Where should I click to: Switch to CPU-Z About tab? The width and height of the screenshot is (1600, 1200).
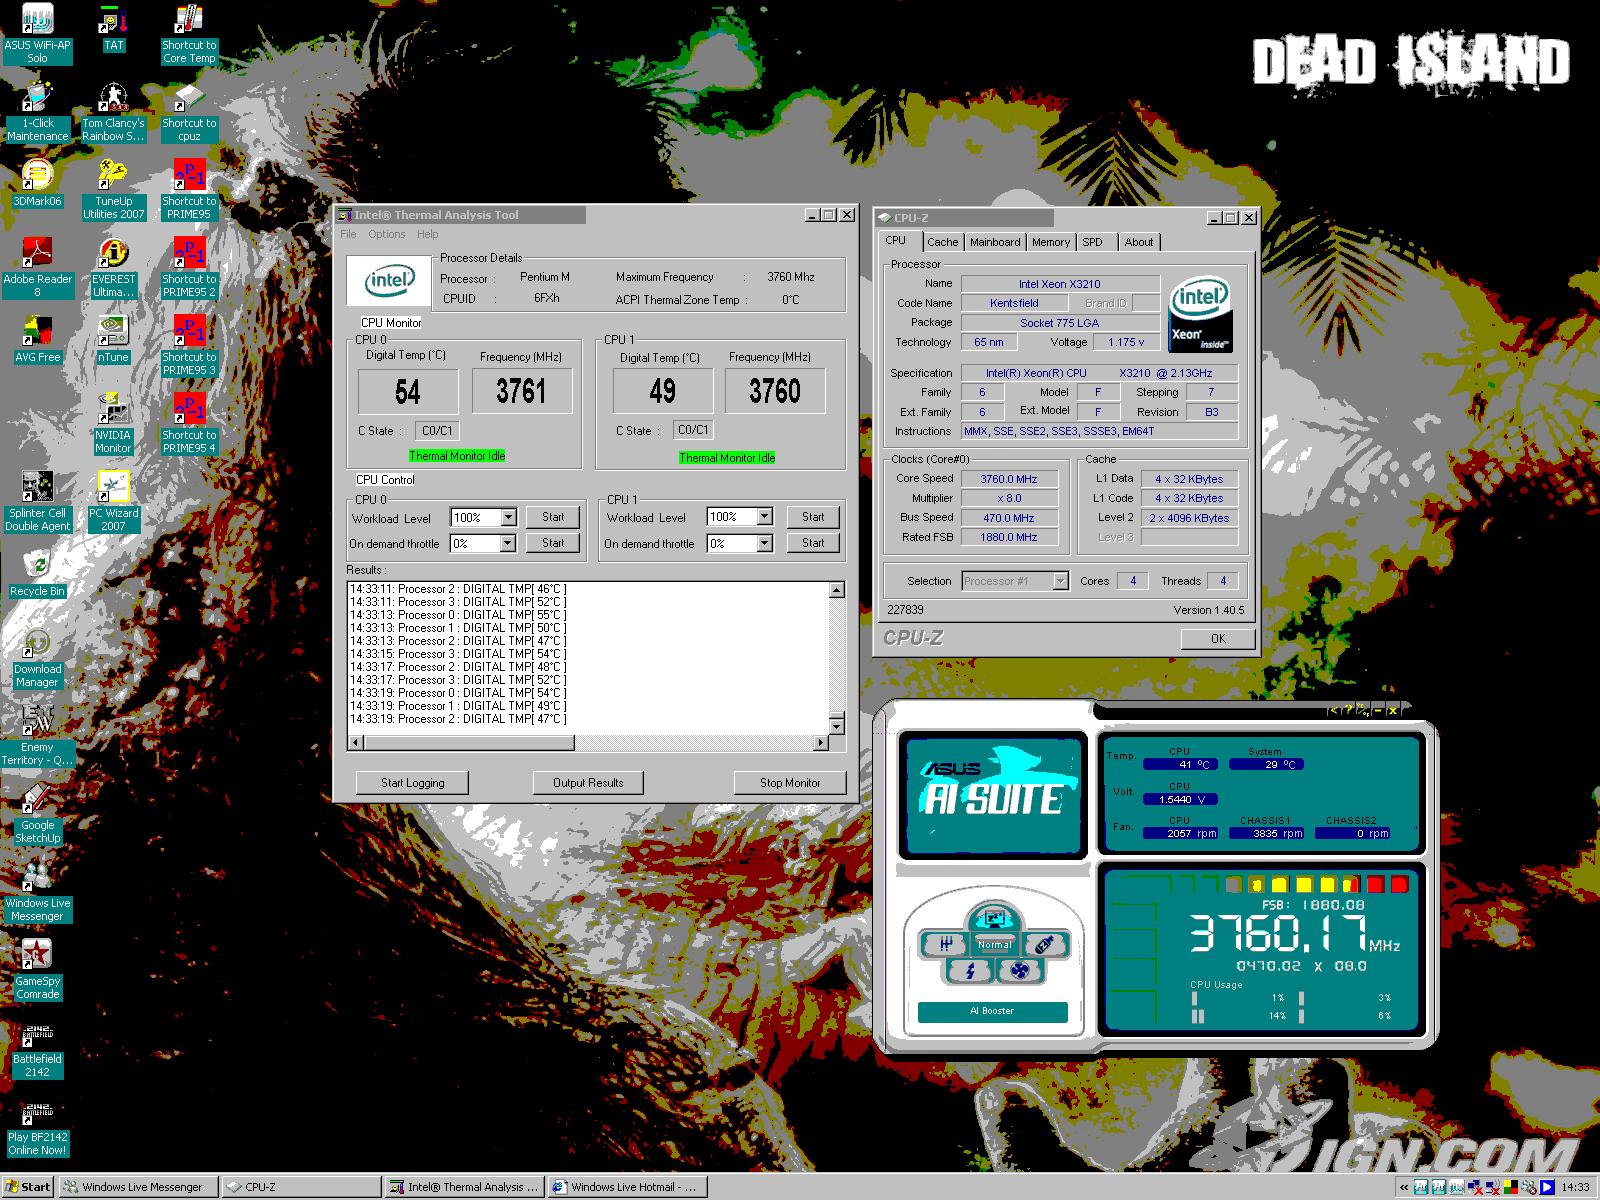click(1138, 242)
